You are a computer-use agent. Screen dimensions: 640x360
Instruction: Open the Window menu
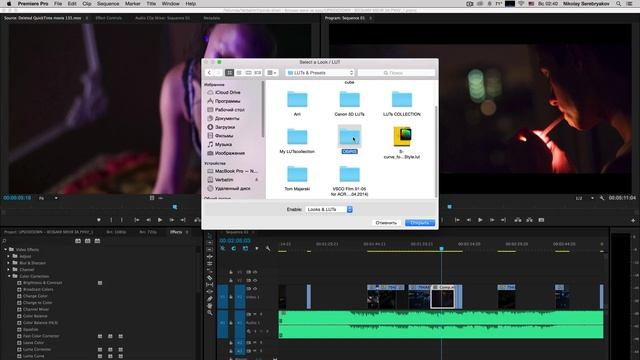coord(171,4)
